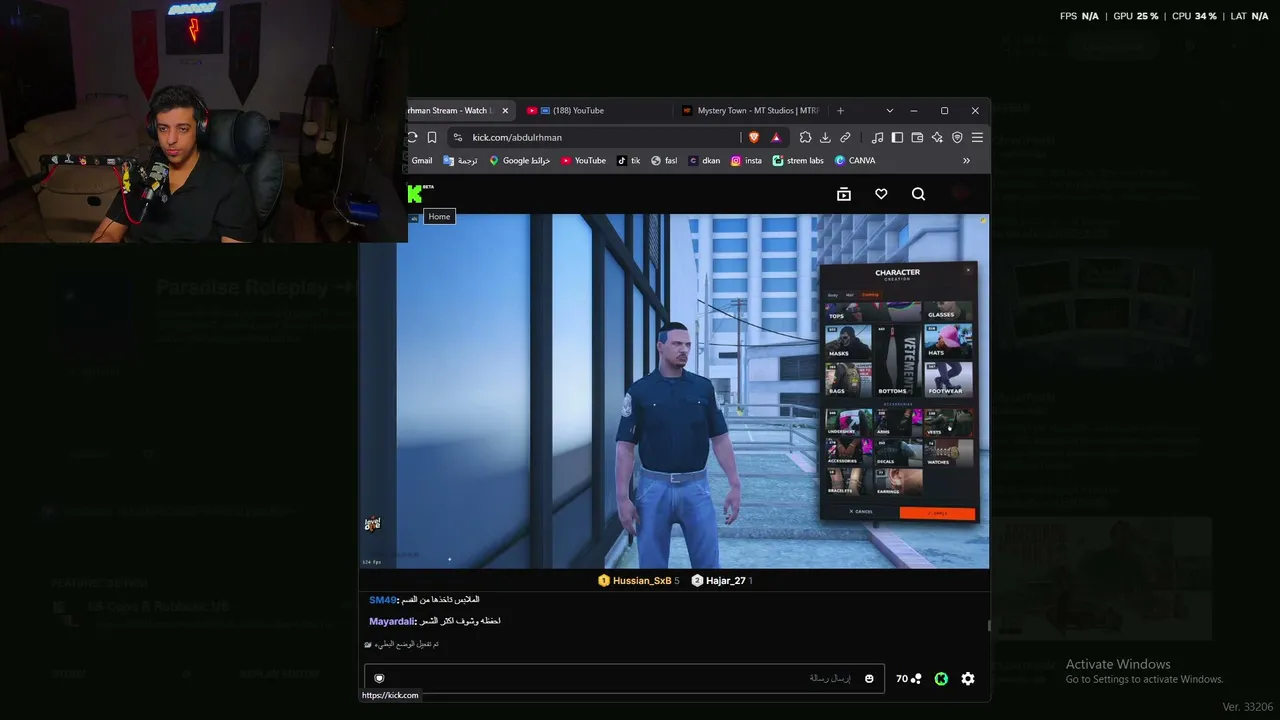Screen dimensions: 1280x720
Task: Open the fasl bookmark
Action: pyautogui.click(x=664, y=160)
